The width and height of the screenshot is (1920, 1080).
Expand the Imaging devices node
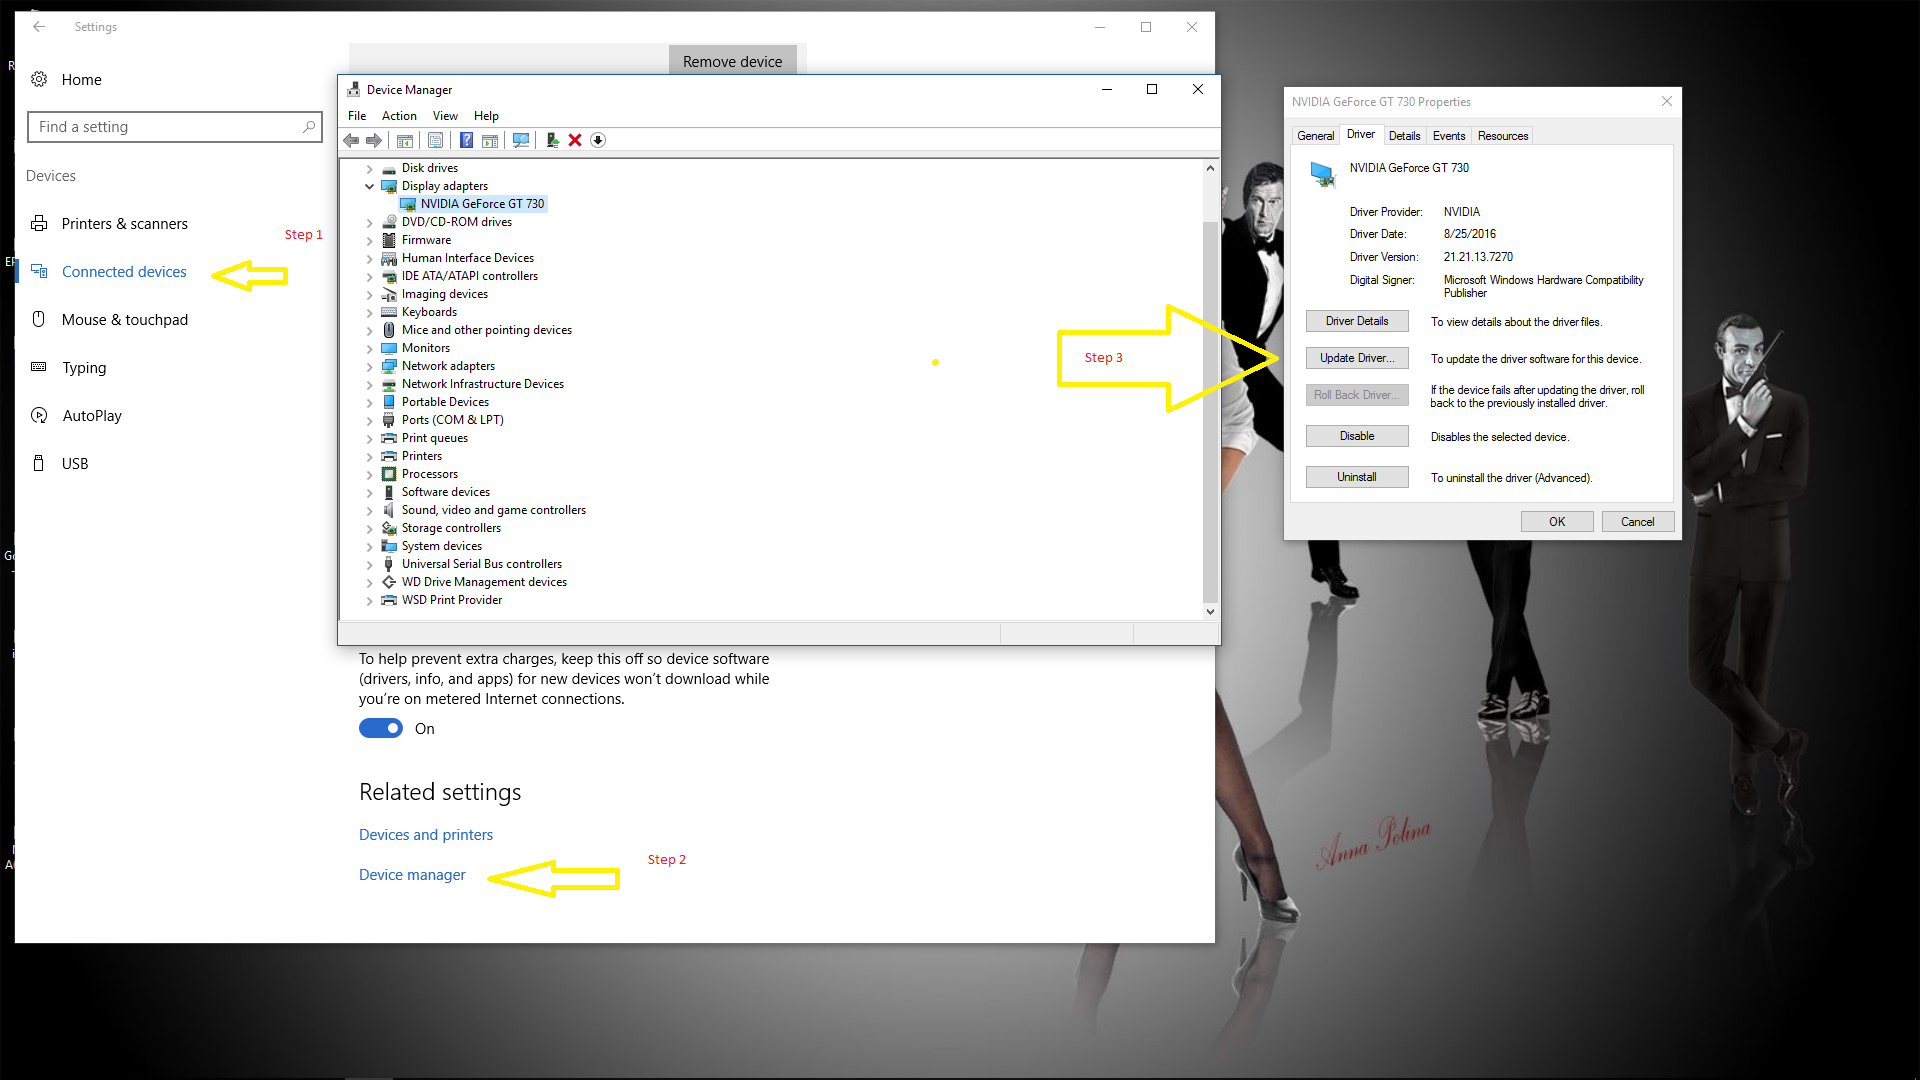[369, 294]
